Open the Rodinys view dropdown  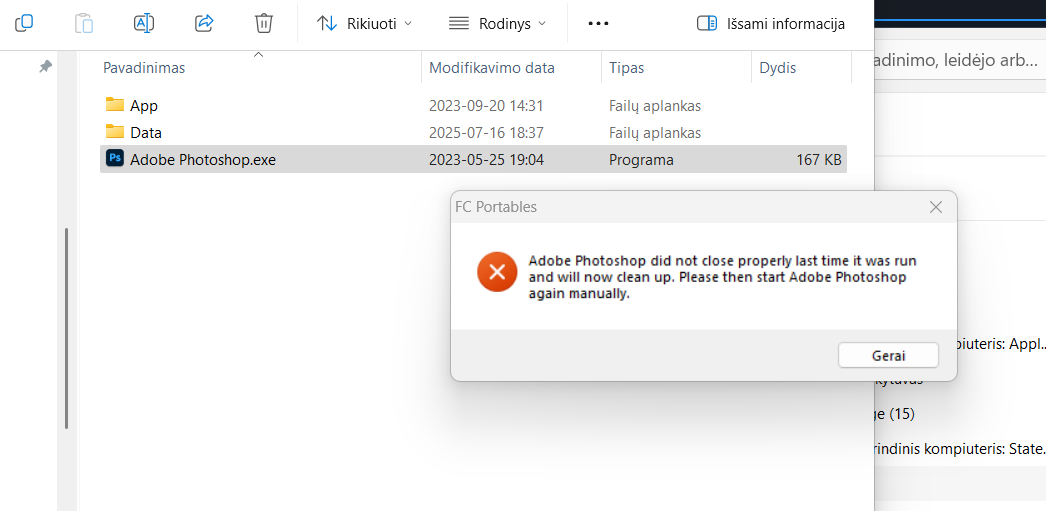(x=497, y=23)
